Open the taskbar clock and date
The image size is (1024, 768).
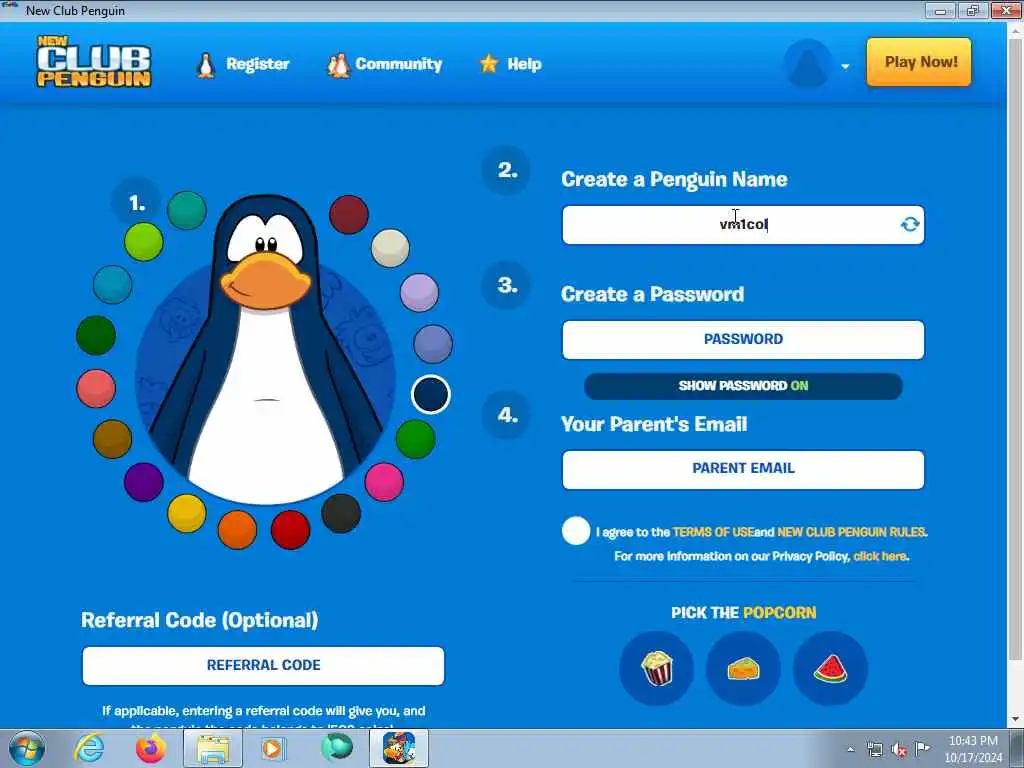(x=973, y=749)
